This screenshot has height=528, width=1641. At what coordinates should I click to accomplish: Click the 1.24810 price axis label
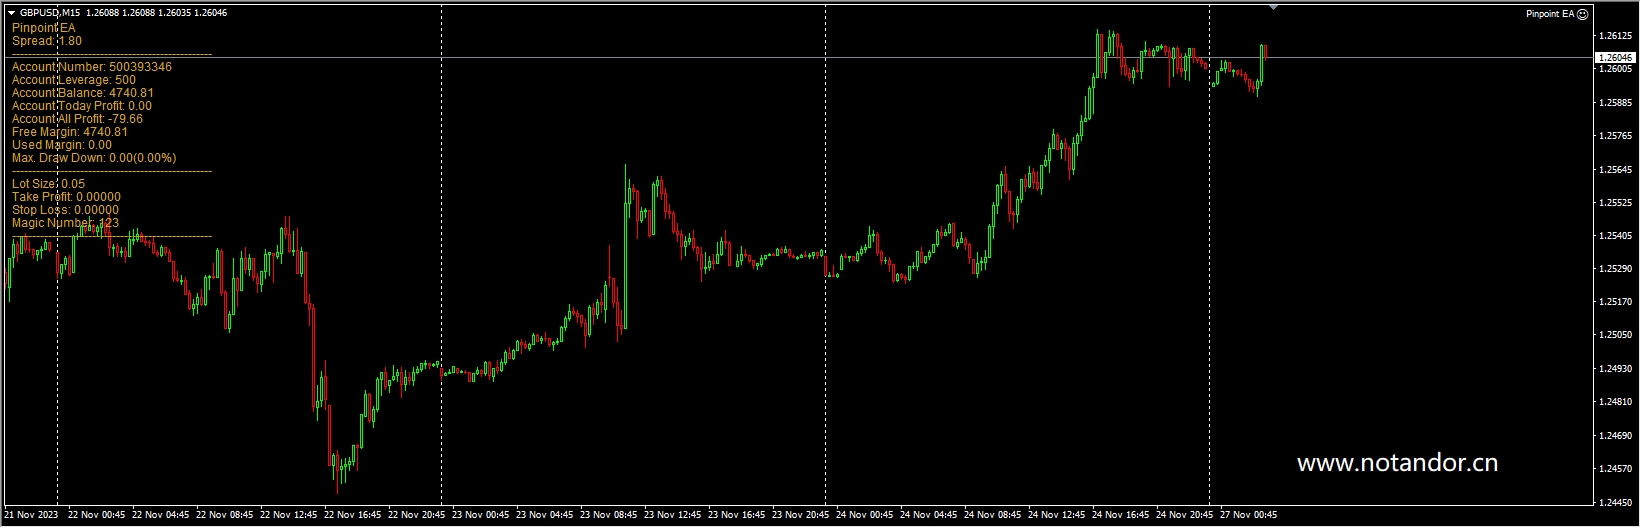tap(1615, 402)
